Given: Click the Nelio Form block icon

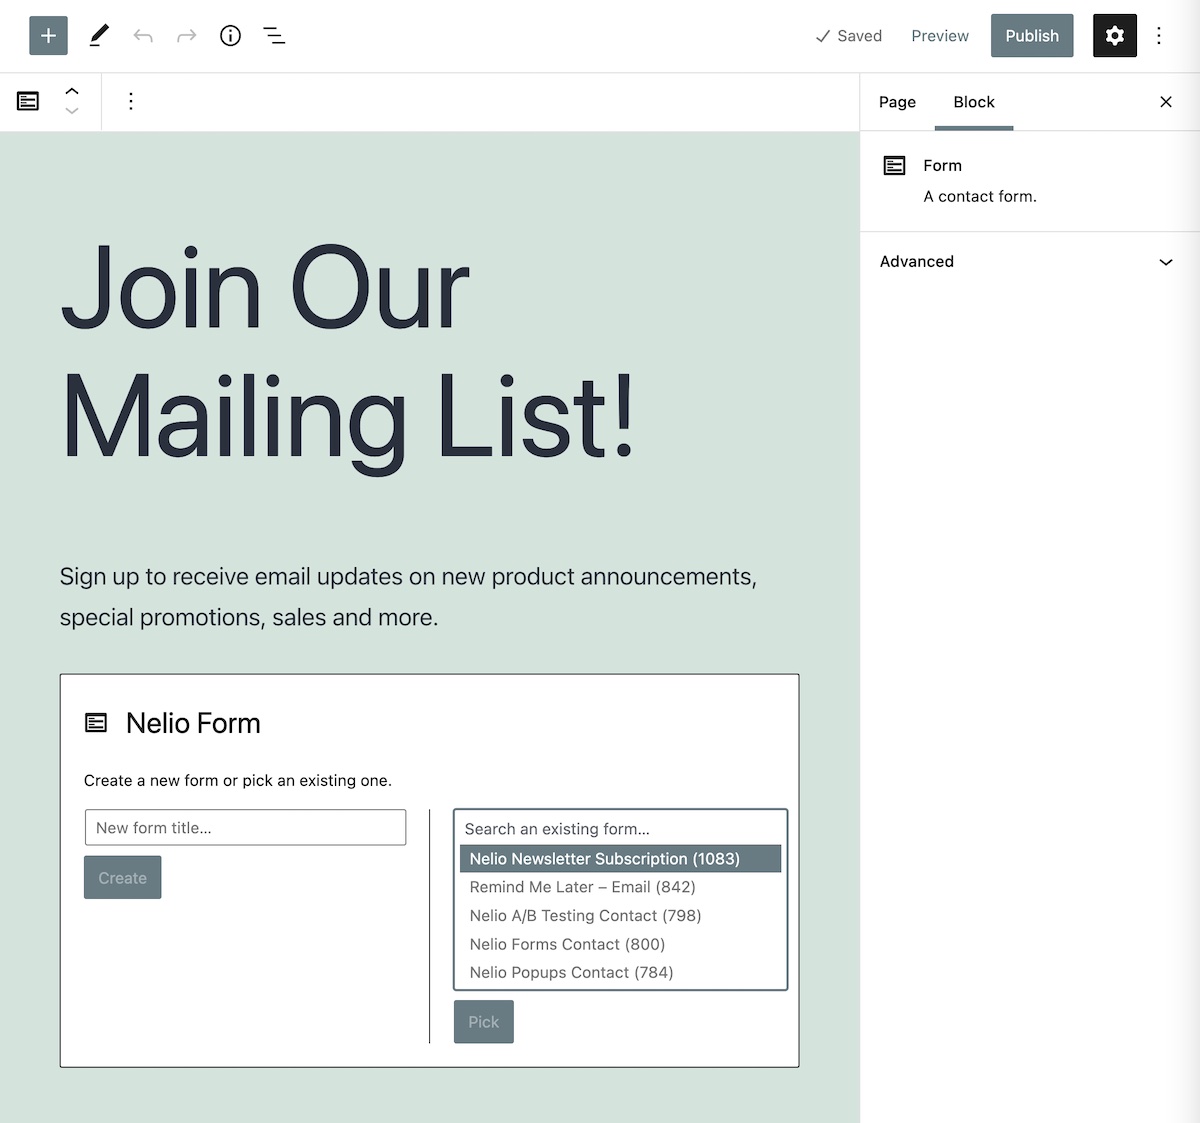Looking at the screenshot, I should pyautogui.click(x=96, y=723).
